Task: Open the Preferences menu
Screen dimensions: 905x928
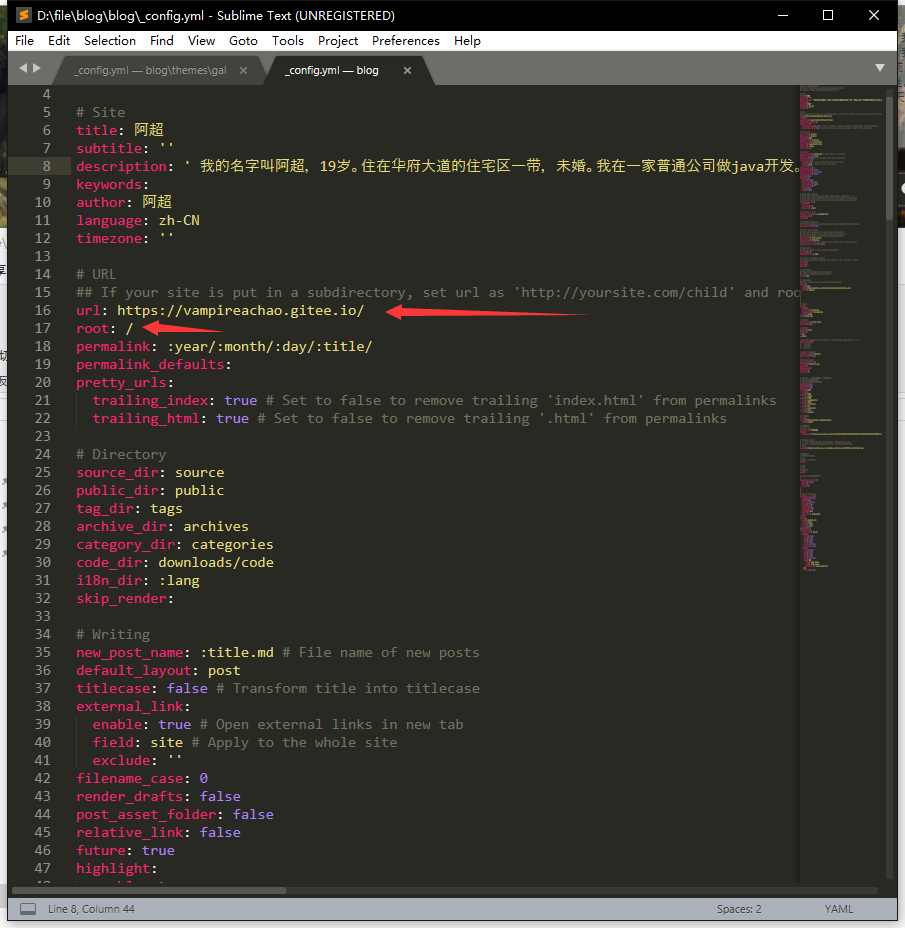Action: click(405, 41)
